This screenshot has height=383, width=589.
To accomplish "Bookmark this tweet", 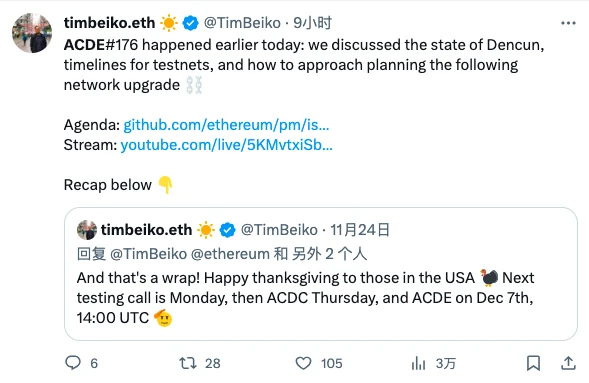I will 533,363.
